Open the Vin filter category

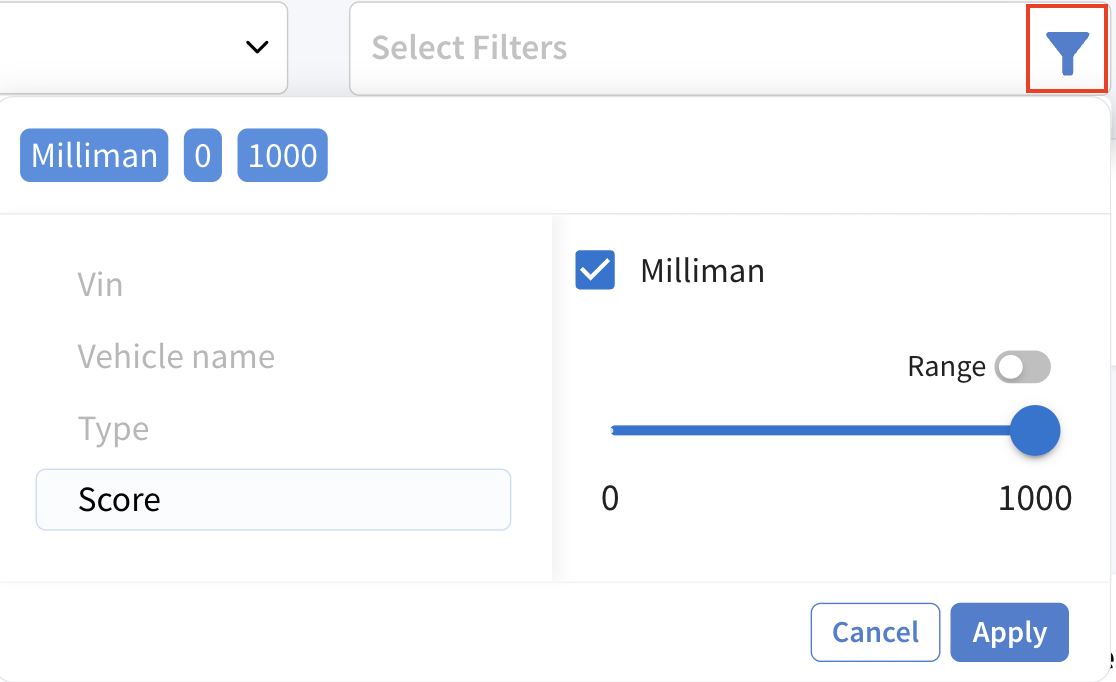pos(100,285)
